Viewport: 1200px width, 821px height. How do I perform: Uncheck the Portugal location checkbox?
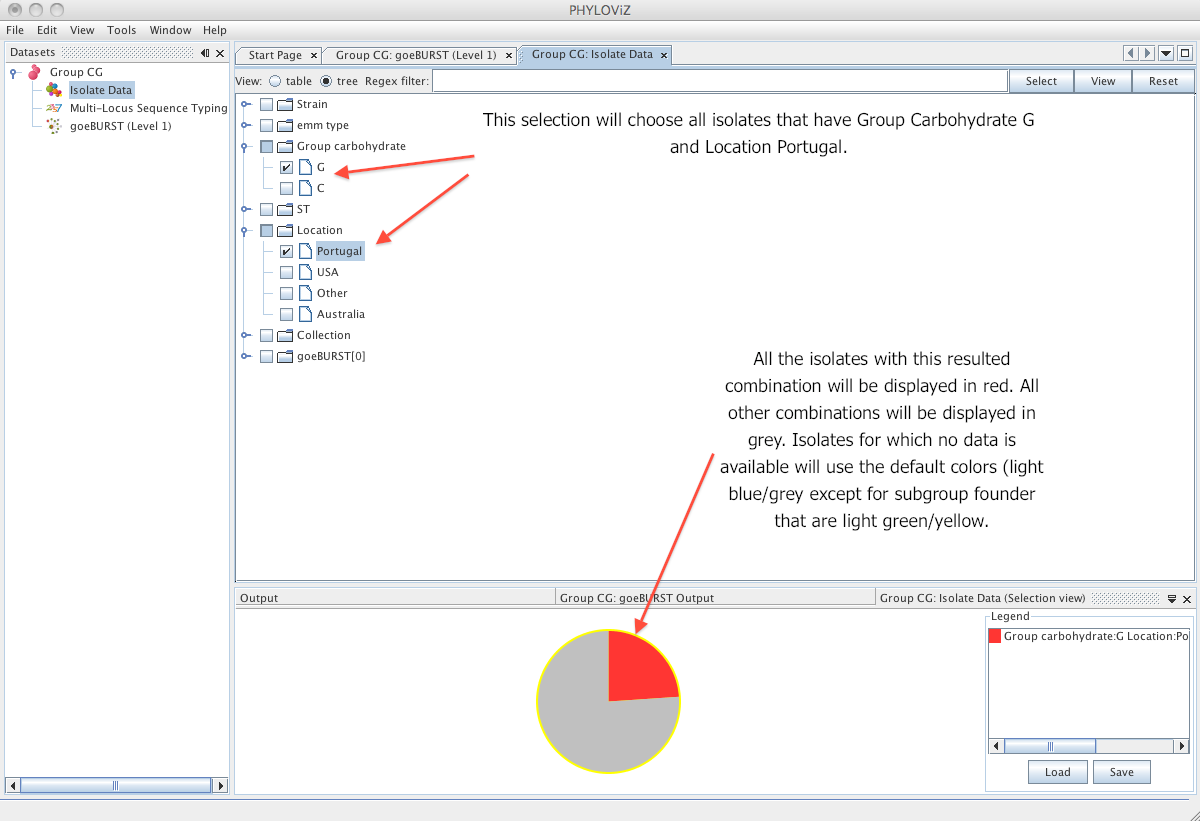(287, 251)
